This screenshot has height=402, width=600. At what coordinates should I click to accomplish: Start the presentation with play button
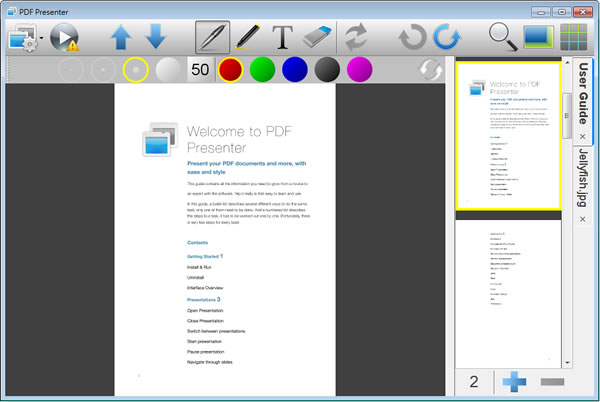point(65,37)
